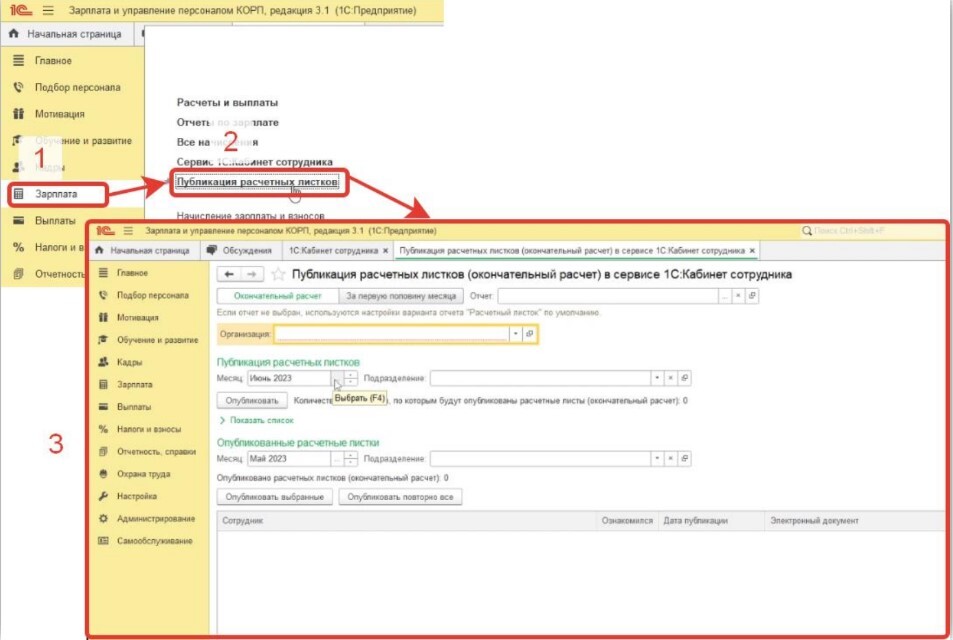
Task: Click Главное icon in front window sidebar
Action: [x=103, y=273]
